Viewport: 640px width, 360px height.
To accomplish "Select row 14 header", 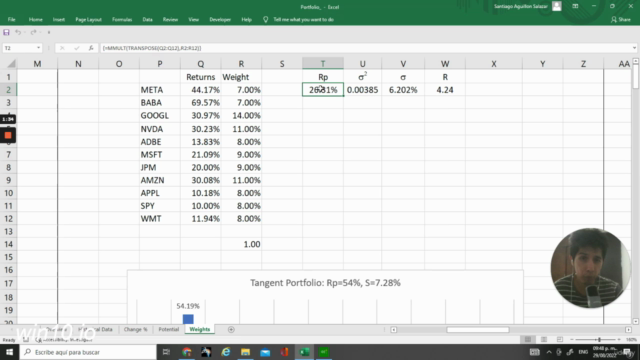I will [8, 244].
